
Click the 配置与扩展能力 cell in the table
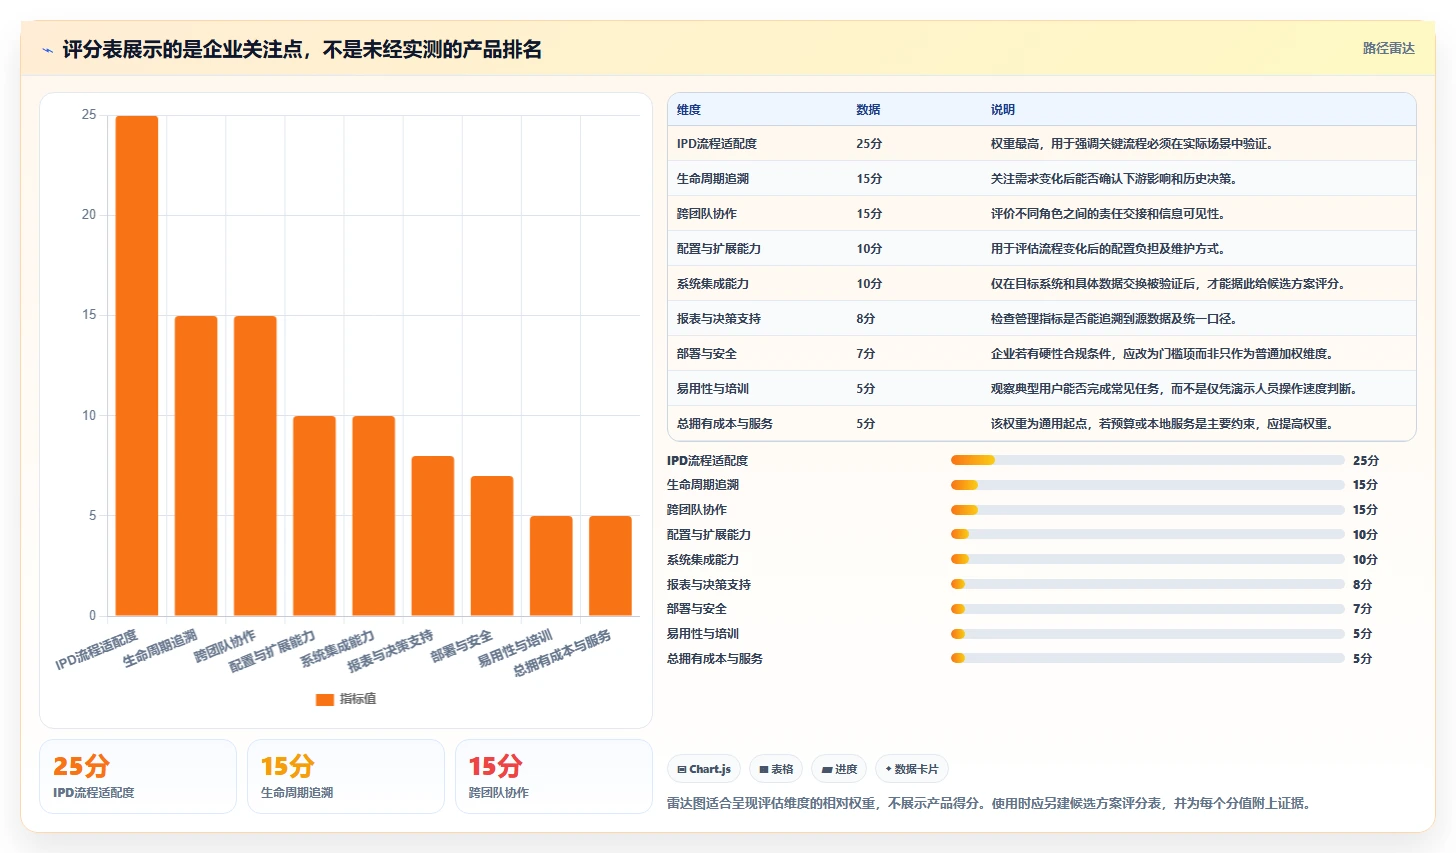(x=718, y=249)
